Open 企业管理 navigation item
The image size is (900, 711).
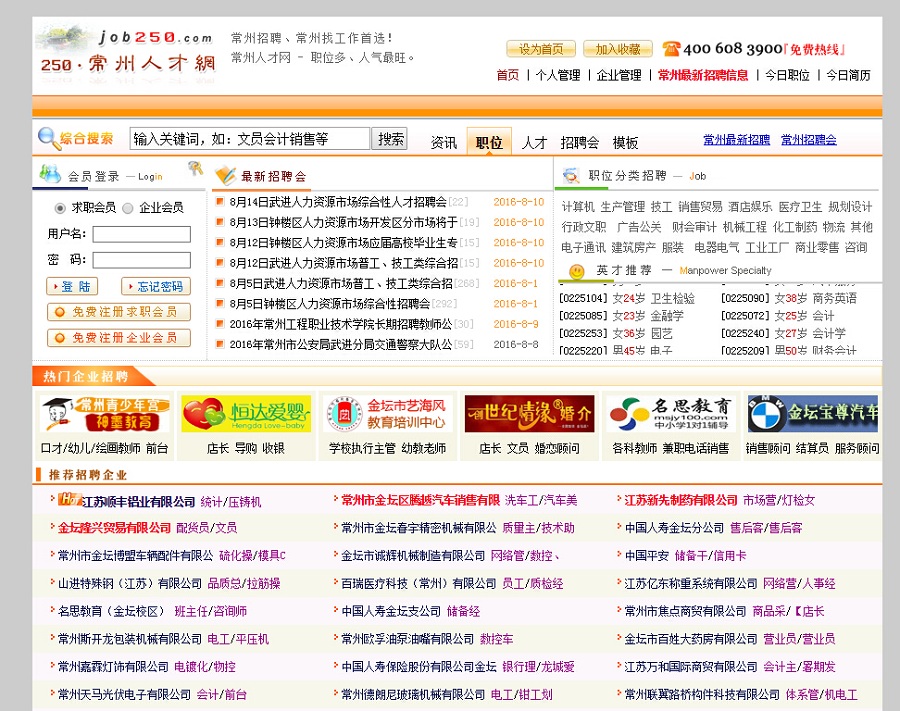pos(619,75)
